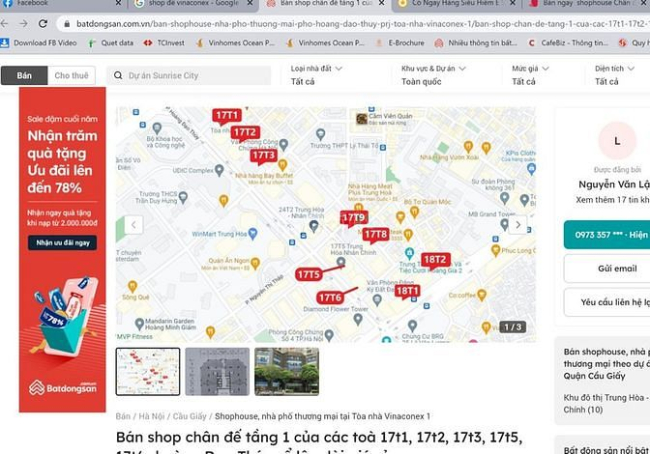This screenshot has width=650, height=454.
Task: Click the Nhận ưu đãi ngay button
Action: [63, 243]
